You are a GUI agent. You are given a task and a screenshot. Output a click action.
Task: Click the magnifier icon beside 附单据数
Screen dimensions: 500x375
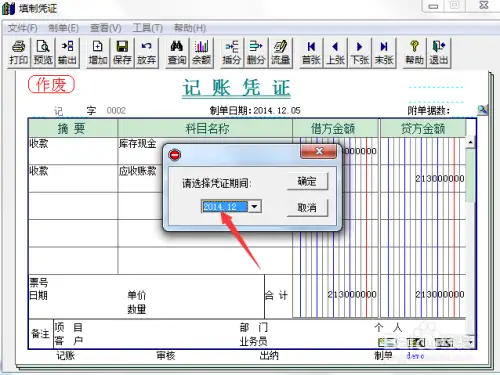tap(482, 110)
